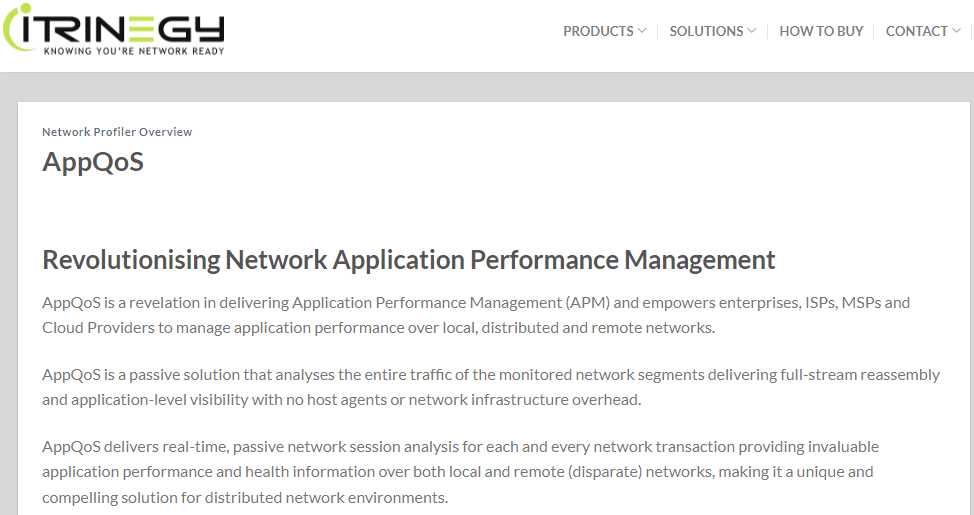Open the PRODUCTS menu
Viewport: 974px width, 515px height.
(598, 31)
